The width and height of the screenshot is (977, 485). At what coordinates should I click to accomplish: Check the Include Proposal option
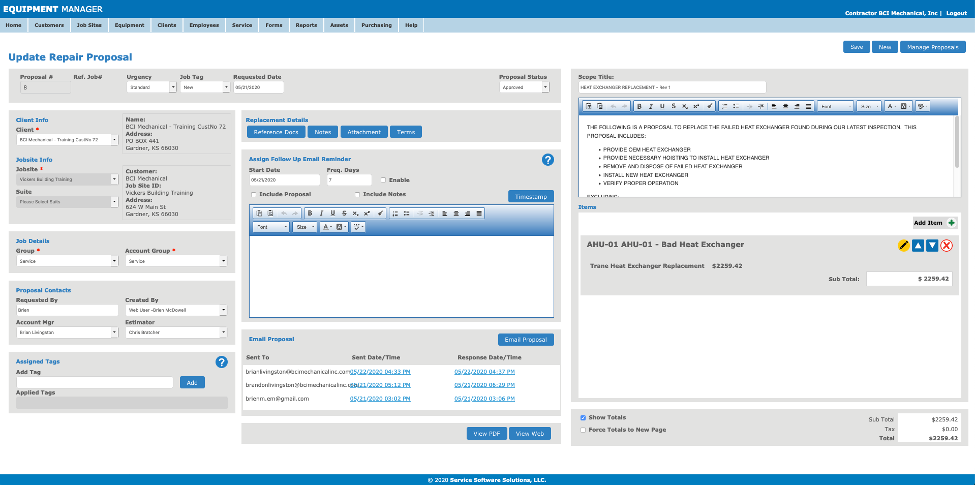point(253,194)
